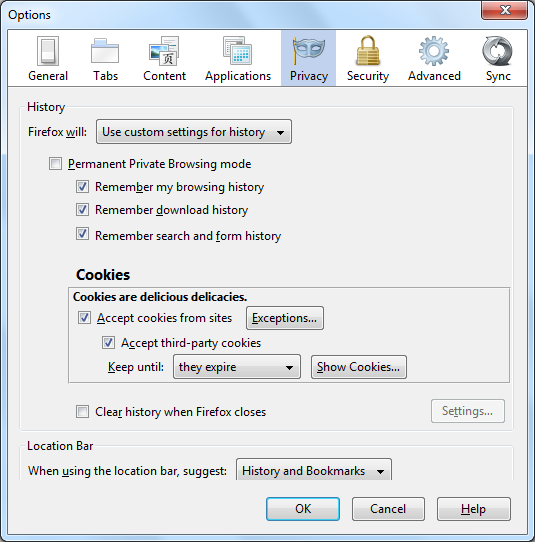Open the Security padlock icon

368,50
